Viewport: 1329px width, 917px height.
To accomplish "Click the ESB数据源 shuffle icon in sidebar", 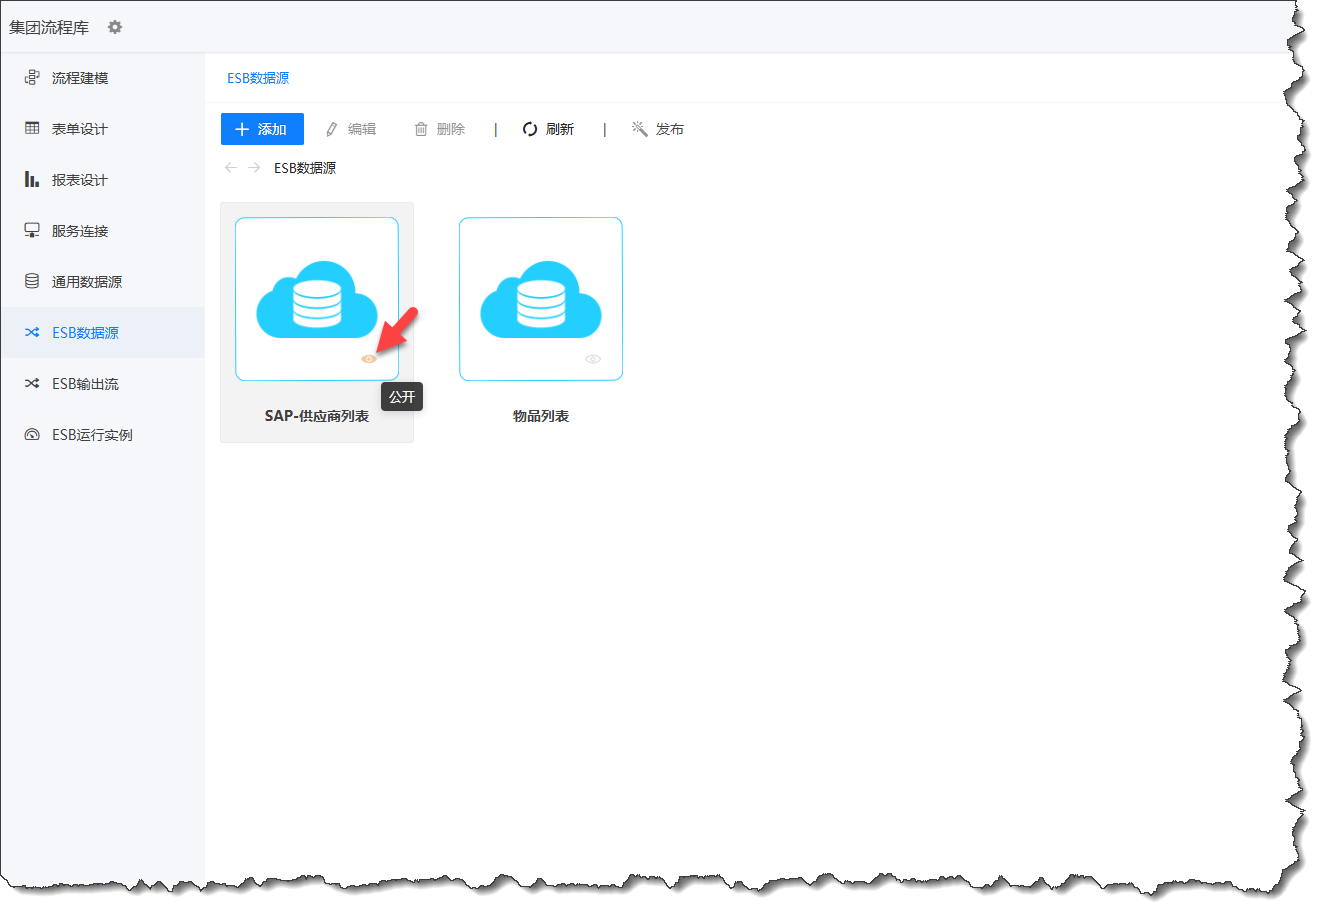I will (x=32, y=333).
